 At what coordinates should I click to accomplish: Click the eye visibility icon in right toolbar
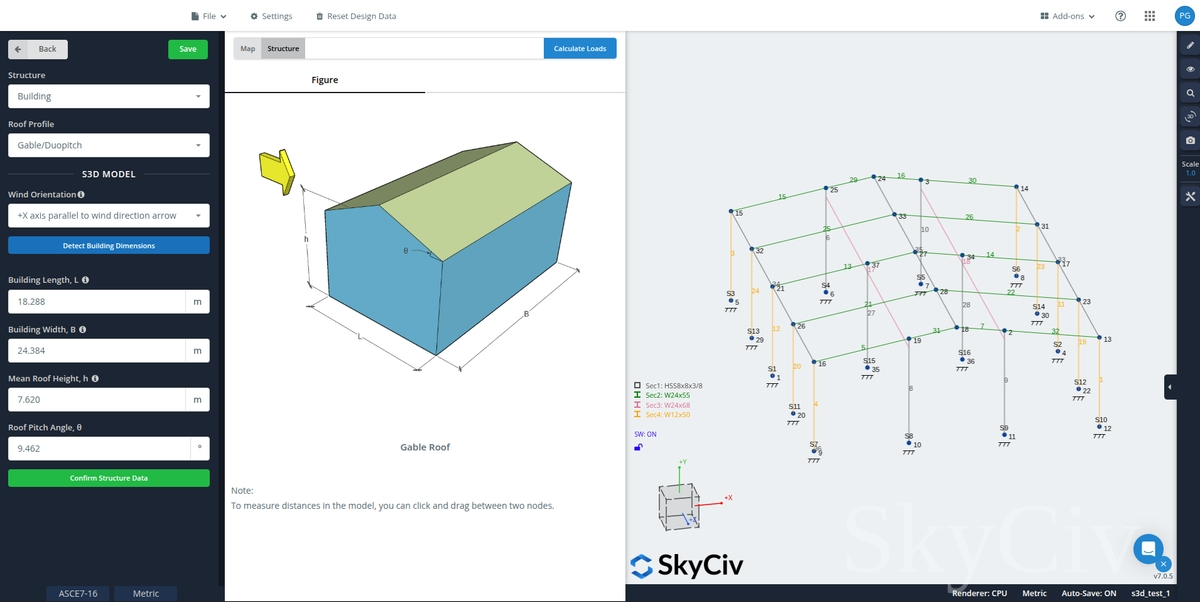click(x=1189, y=69)
